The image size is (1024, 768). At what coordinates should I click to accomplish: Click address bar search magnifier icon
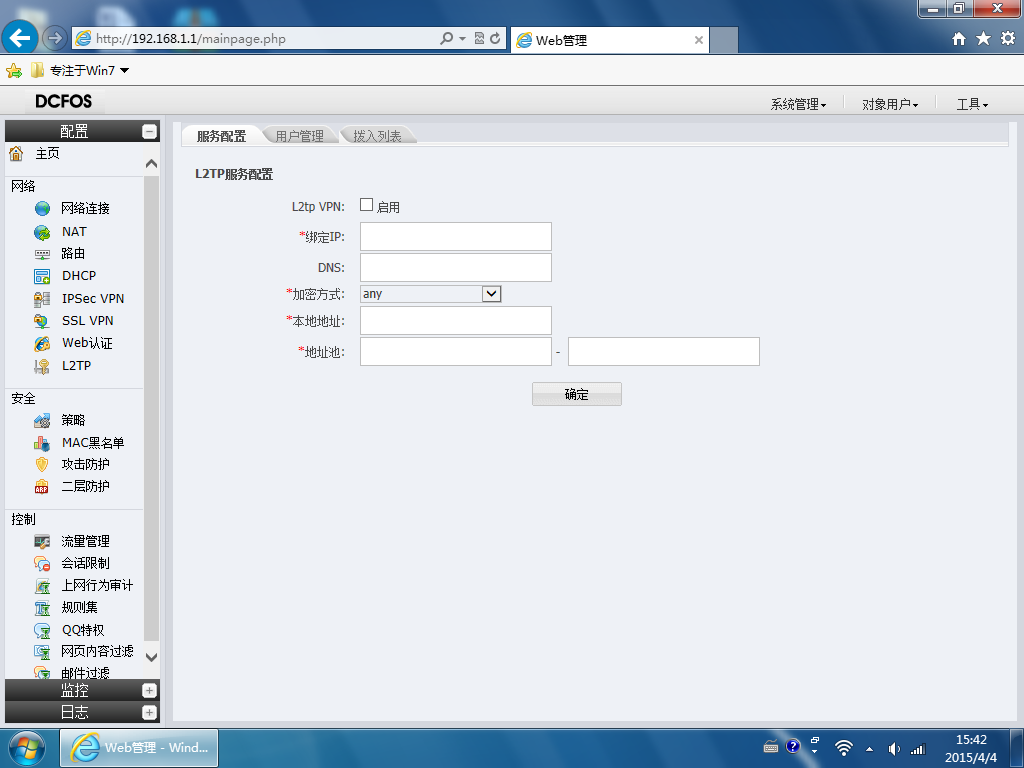[x=447, y=39]
